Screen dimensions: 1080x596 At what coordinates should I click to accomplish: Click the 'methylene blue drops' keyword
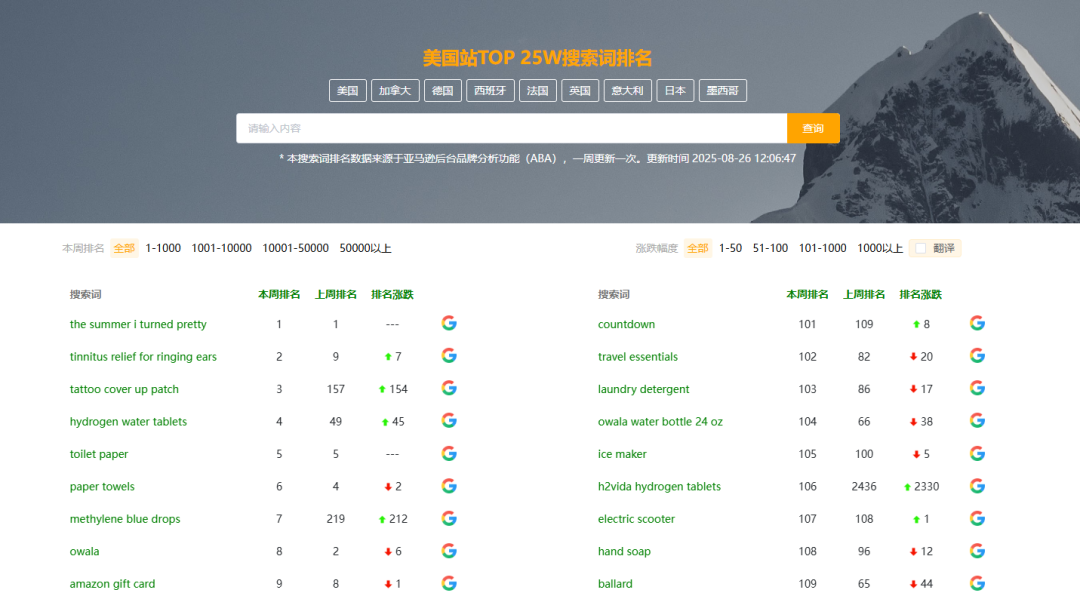pyautogui.click(x=125, y=519)
